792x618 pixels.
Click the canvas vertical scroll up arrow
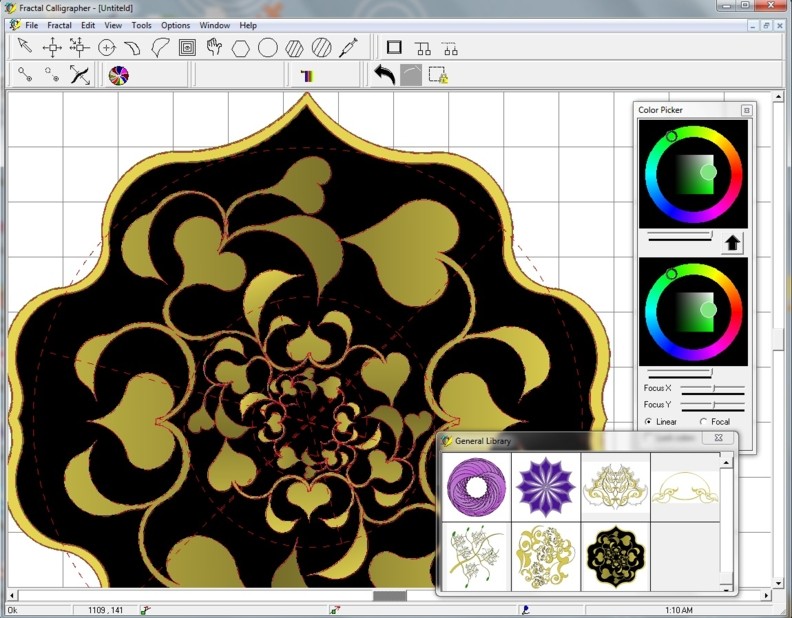coord(778,96)
